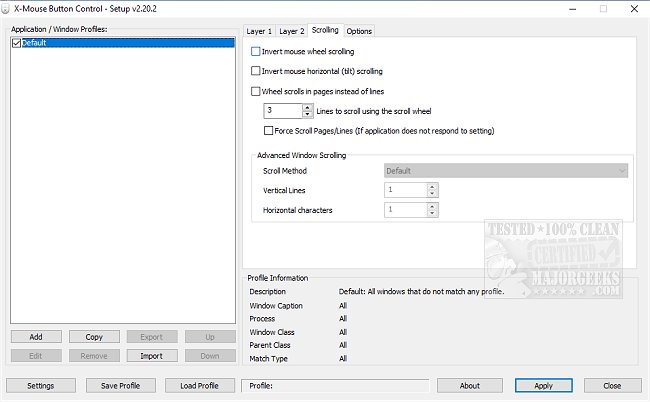Open the About dialog

pyautogui.click(x=470, y=386)
